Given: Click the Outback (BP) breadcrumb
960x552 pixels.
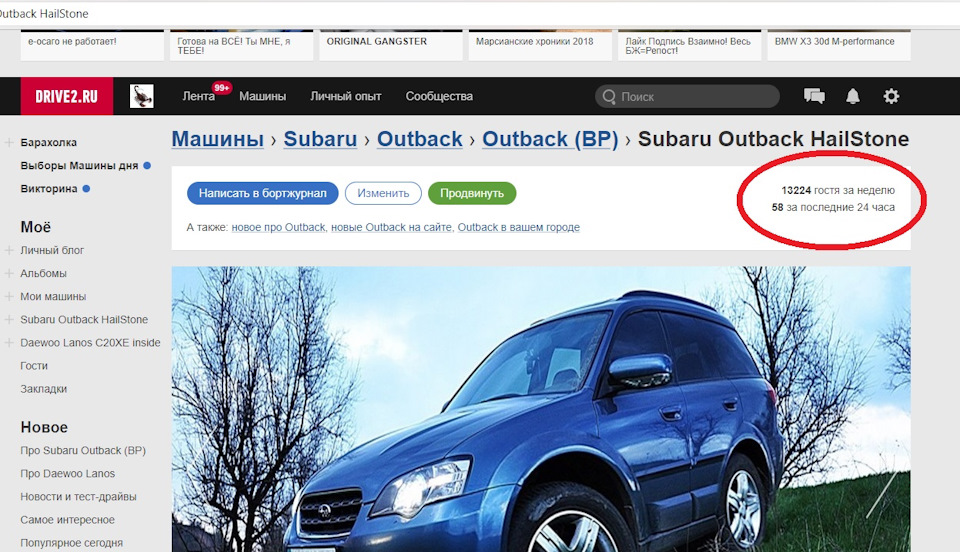Looking at the screenshot, I should (x=550, y=139).
